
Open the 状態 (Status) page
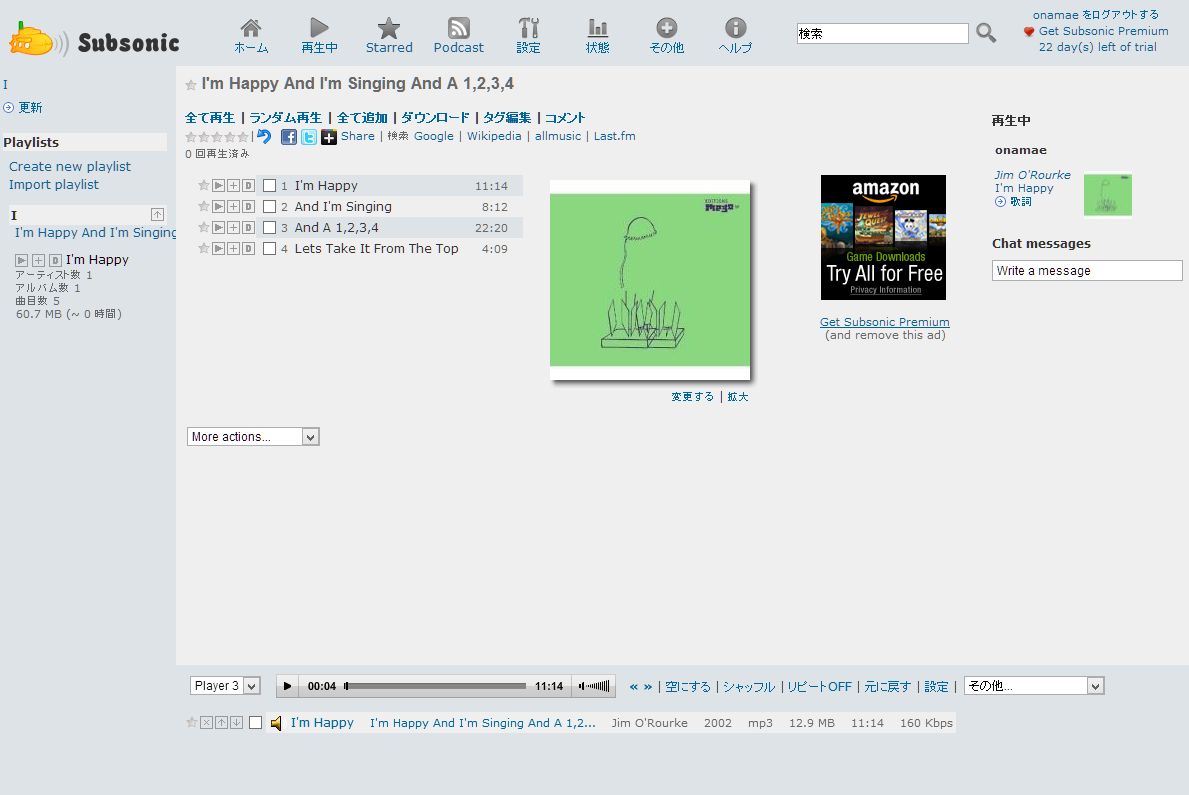(598, 36)
